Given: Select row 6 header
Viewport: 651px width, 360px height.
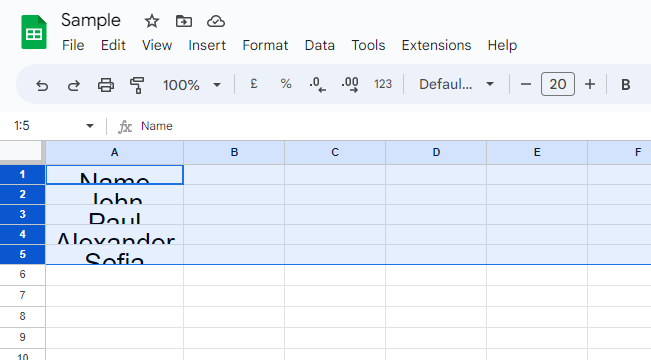Looking at the screenshot, I should [22, 274].
